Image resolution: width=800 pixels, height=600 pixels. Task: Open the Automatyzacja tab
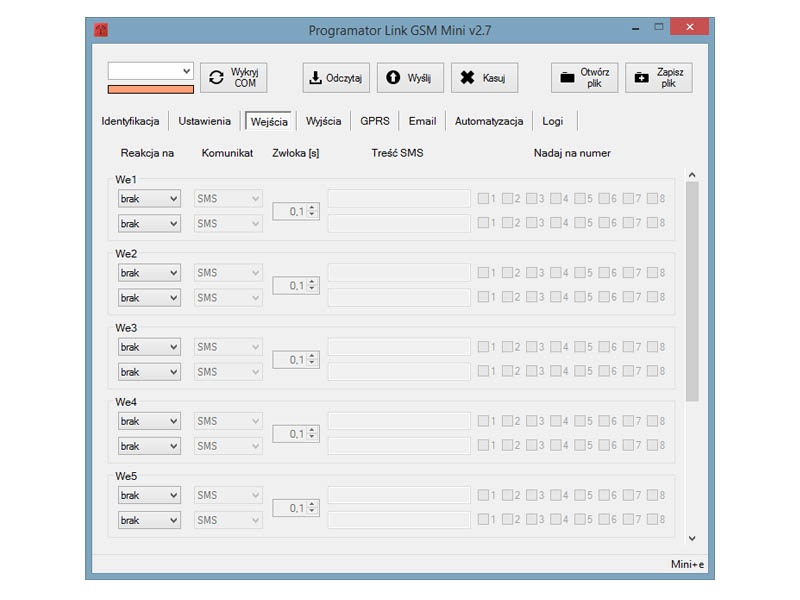point(489,121)
